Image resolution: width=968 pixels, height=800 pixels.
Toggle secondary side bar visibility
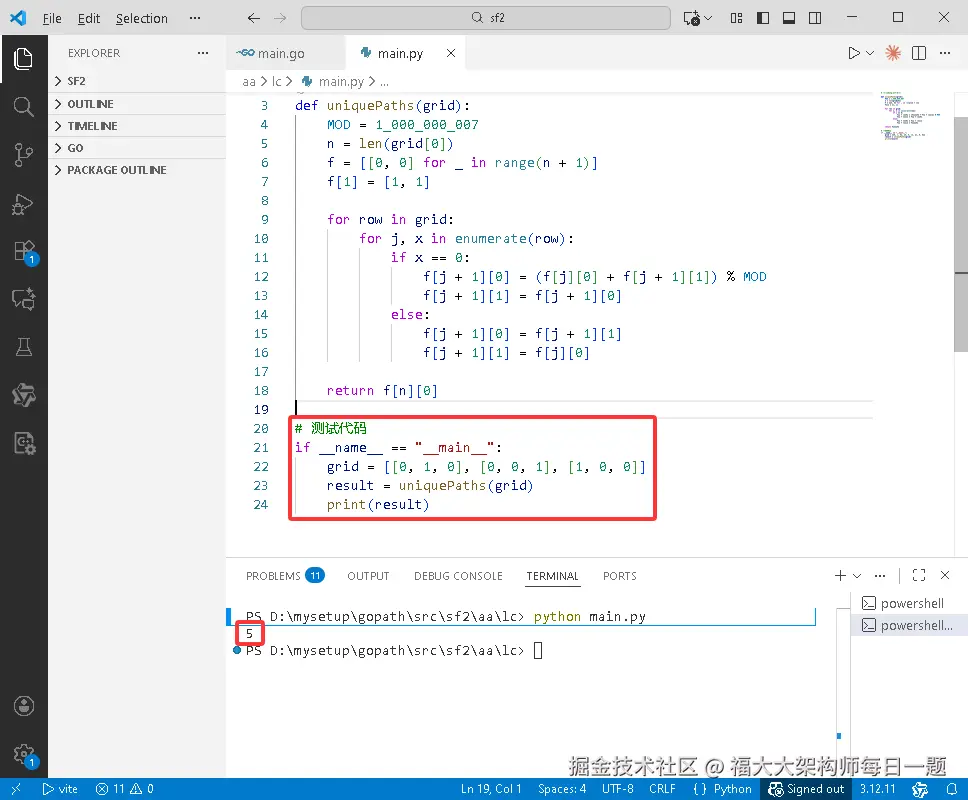(815, 18)
